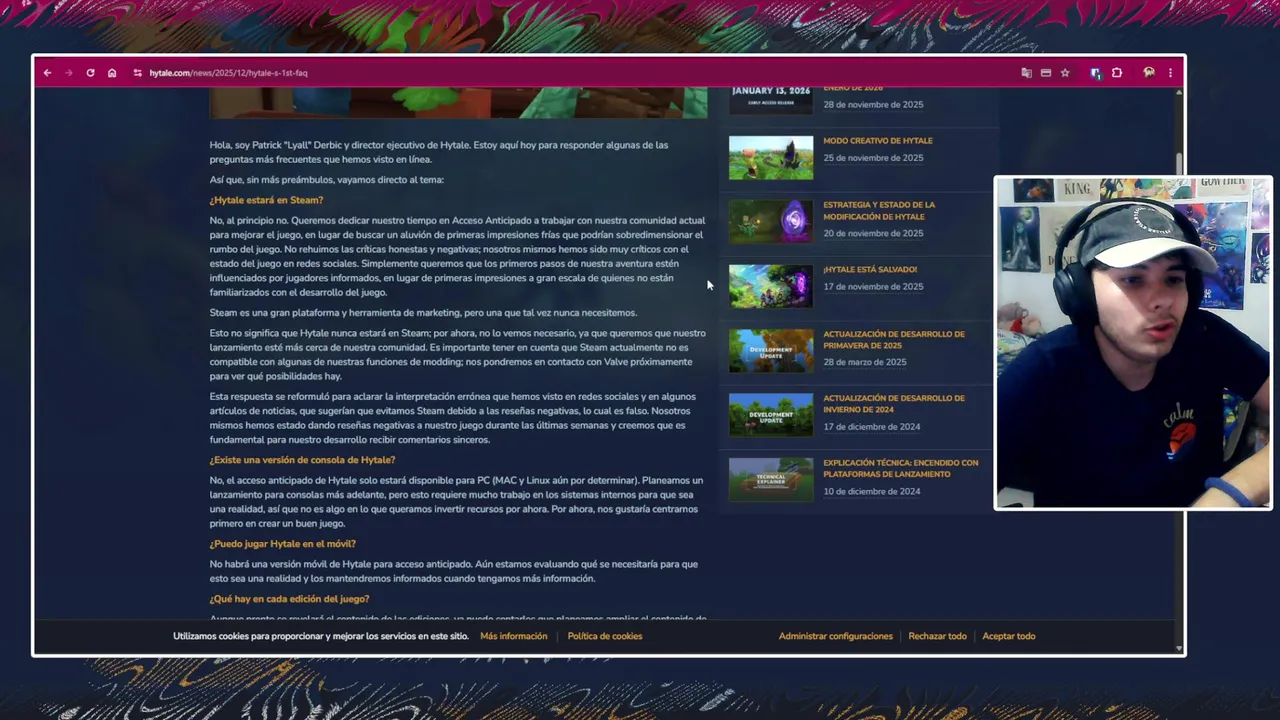
Task: Bookmark this page with the star
Action: point(1065,73)
